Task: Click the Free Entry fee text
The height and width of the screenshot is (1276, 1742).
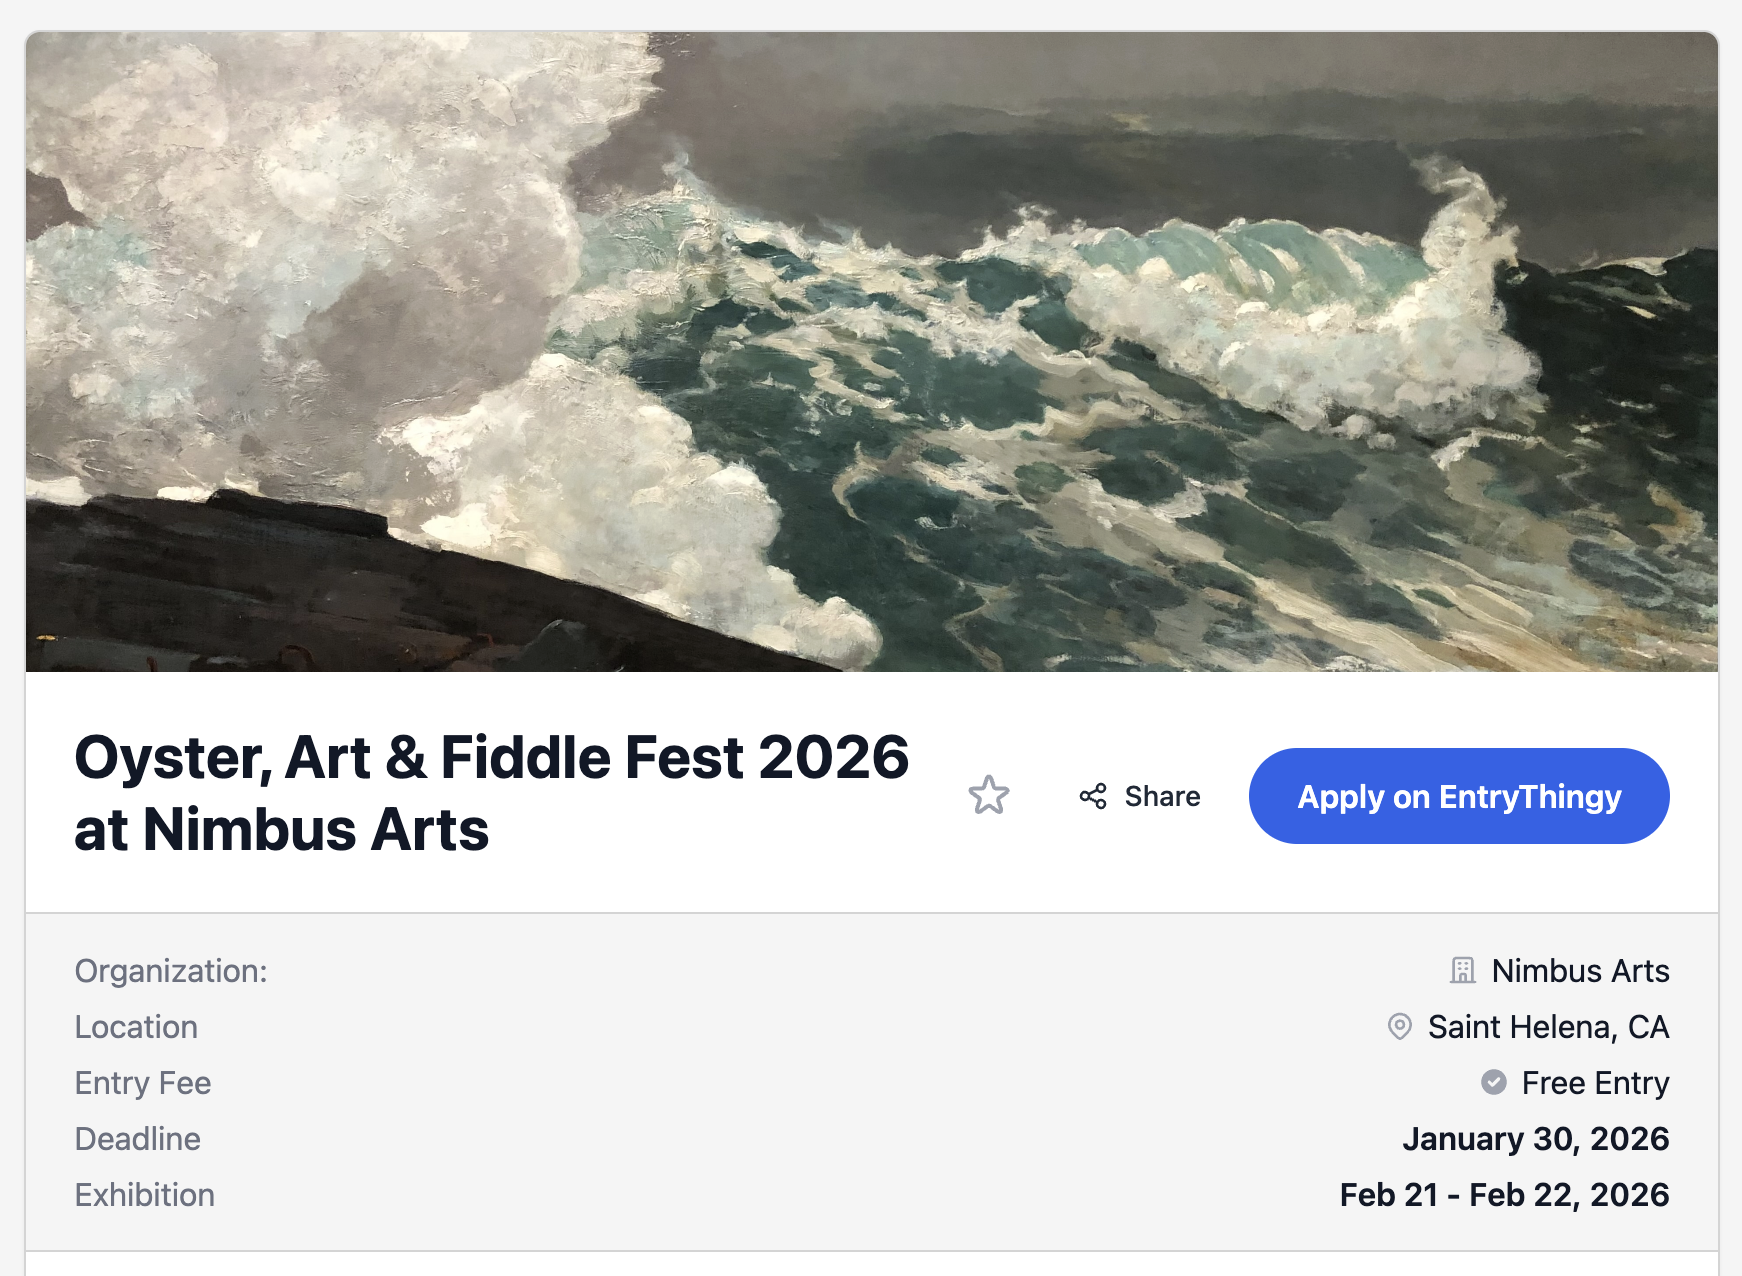Action: coord(1595,1083)
